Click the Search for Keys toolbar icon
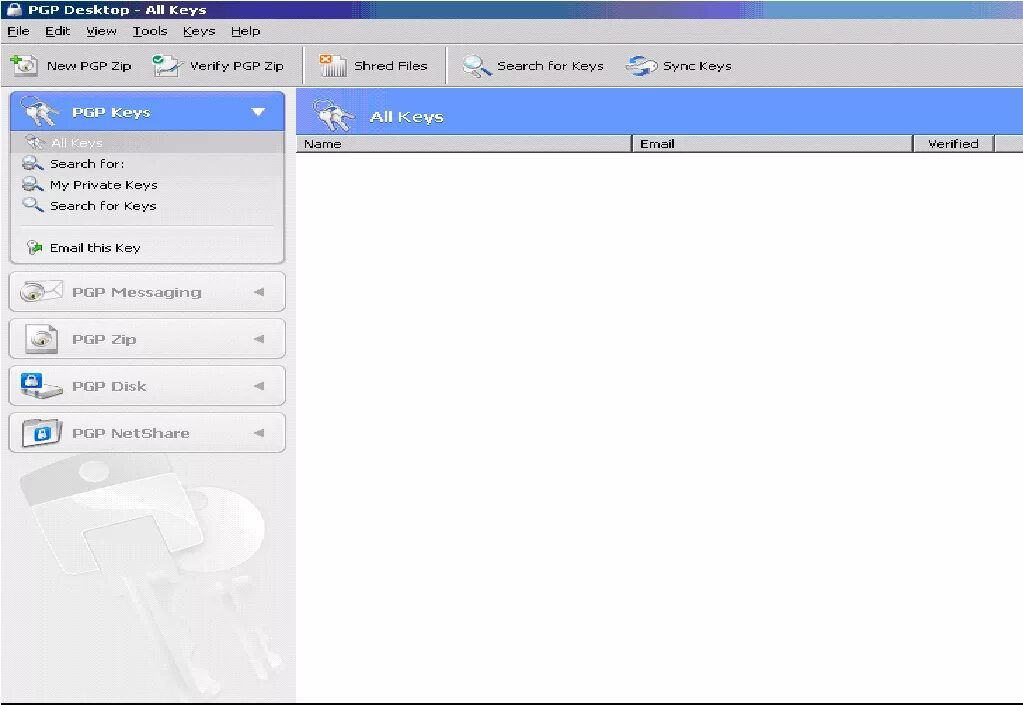The image size is (1023, 705). 477,66
